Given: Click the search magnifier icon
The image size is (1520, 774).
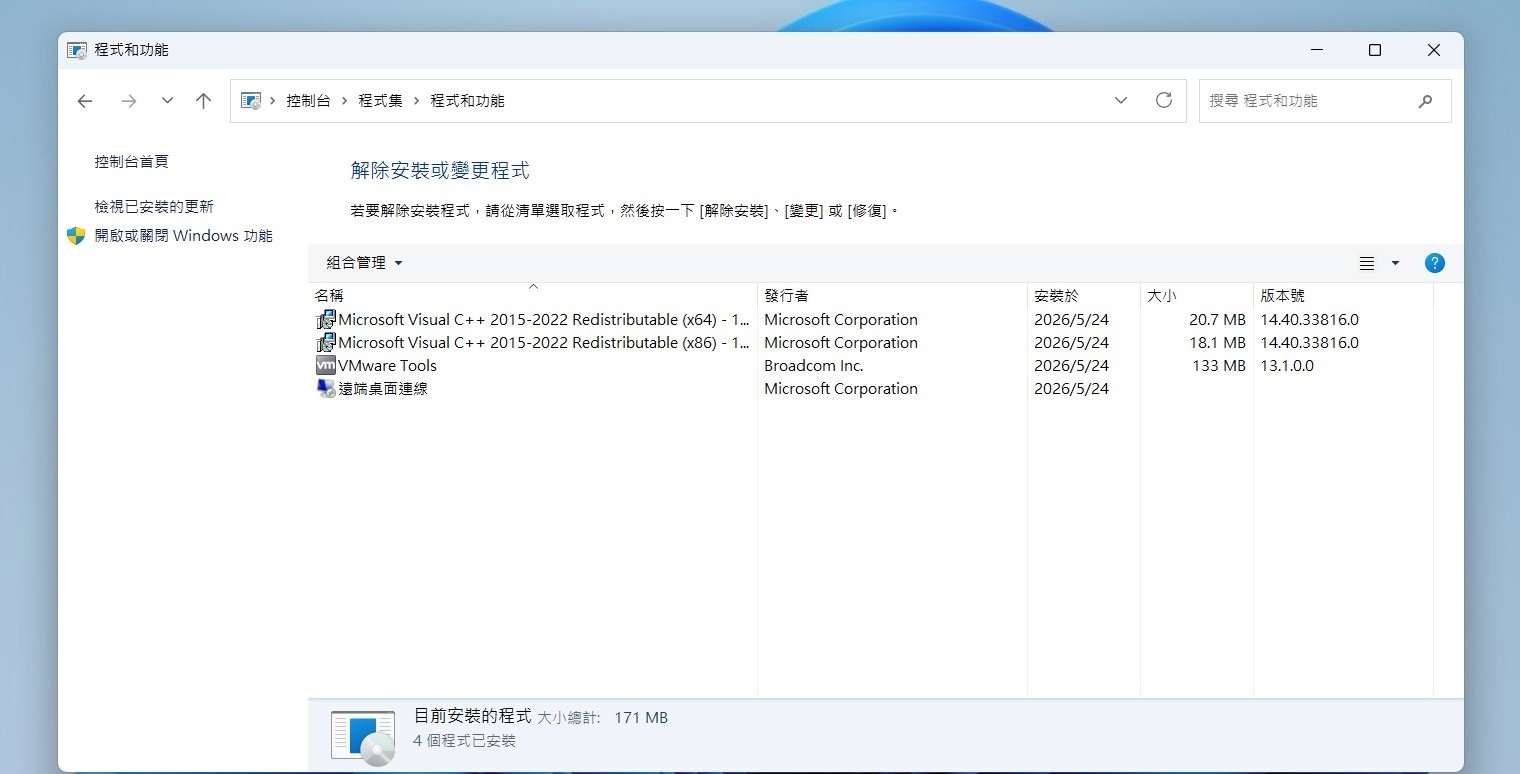Looking at the screenshot, I should (1425, 101).
